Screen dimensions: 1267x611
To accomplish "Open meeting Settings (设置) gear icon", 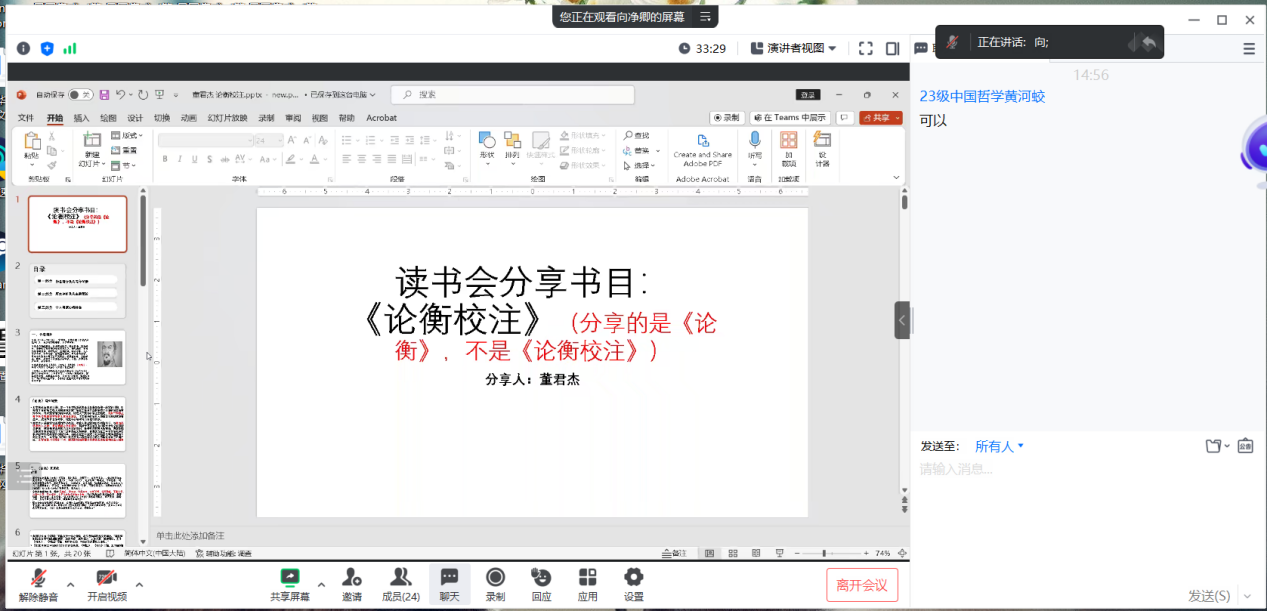I will click(633, 578).
